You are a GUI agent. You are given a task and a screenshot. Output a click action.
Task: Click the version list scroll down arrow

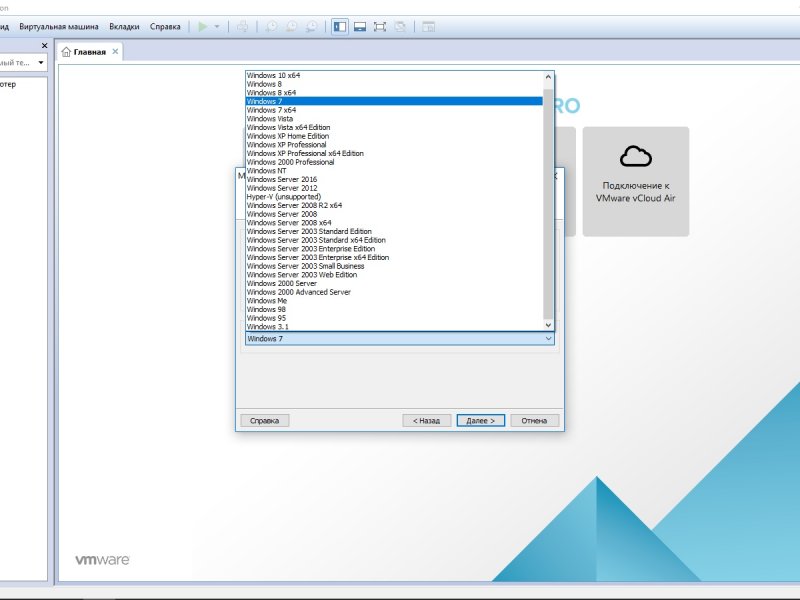coord(548,325)
